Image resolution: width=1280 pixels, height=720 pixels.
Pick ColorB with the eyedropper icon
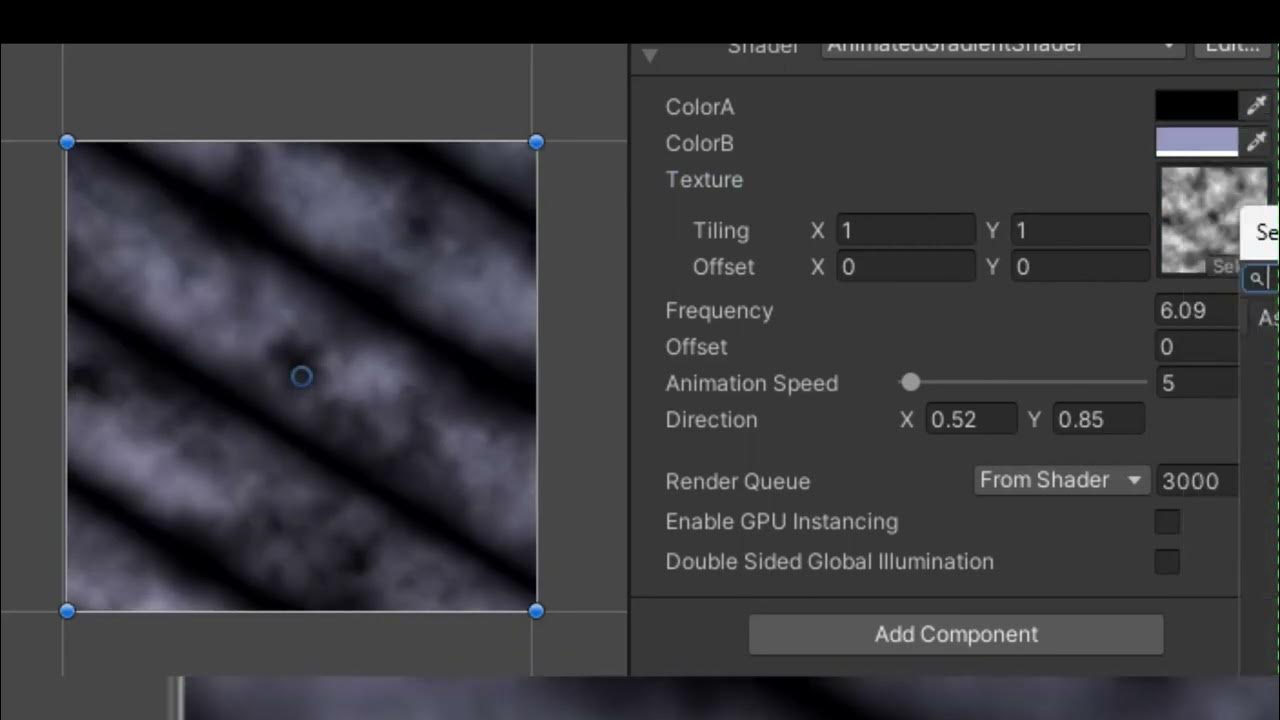(1256, 142)
